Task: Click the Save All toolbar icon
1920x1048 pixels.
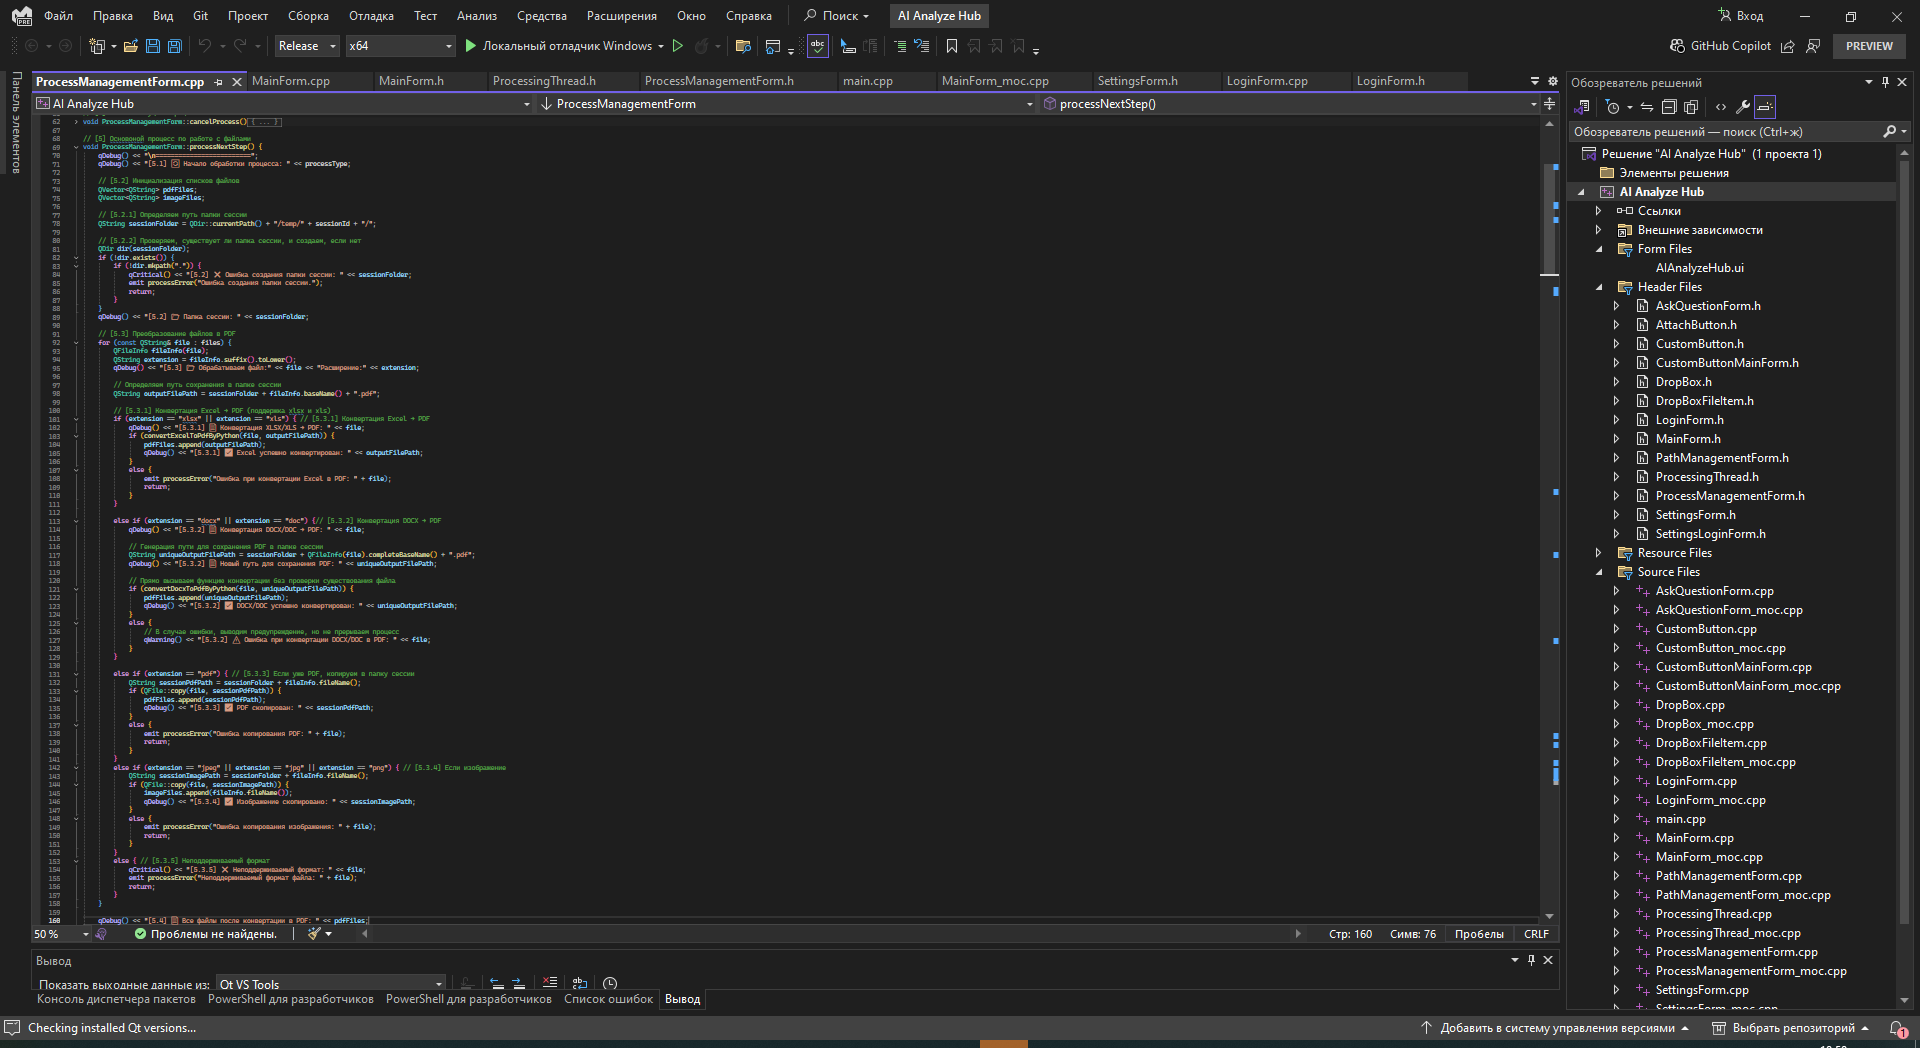Action: point(174,46)
